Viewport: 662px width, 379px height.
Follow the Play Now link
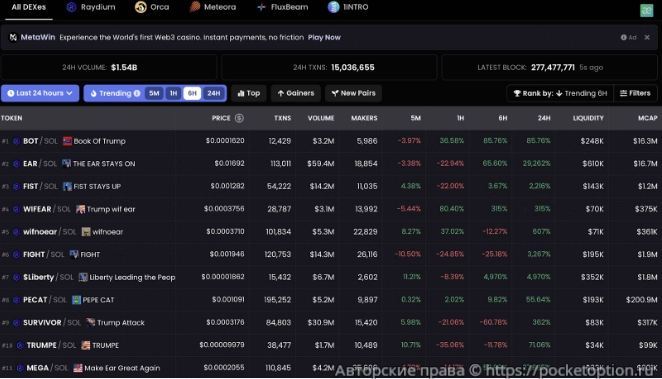(x=324, y=38)
